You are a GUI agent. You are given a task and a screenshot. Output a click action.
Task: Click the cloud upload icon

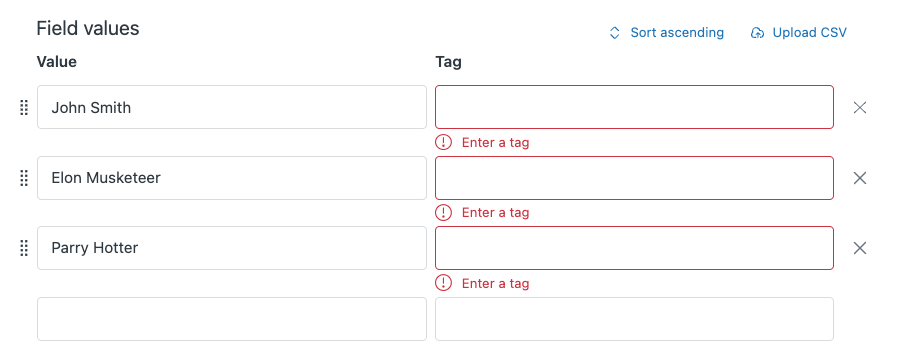pyautogui.click(x=757, y=33)
